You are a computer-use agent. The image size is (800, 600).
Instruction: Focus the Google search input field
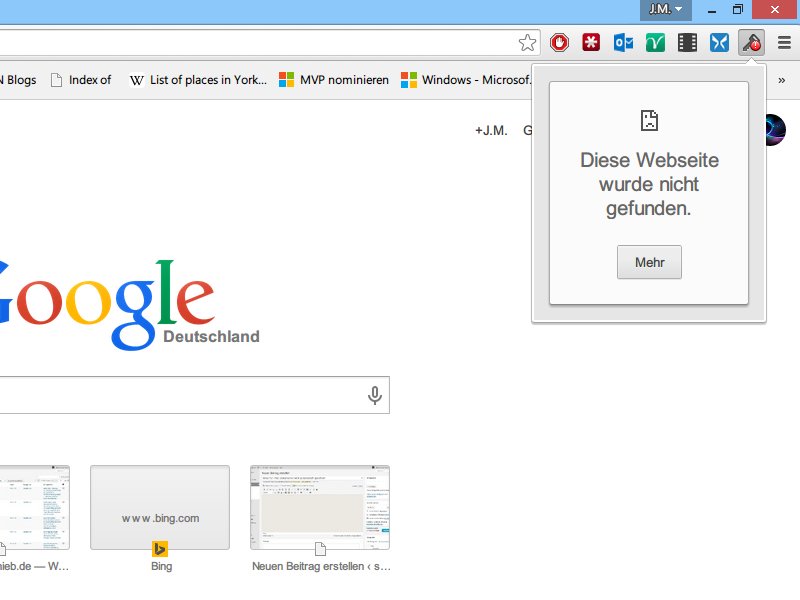(x=194, y=395)
